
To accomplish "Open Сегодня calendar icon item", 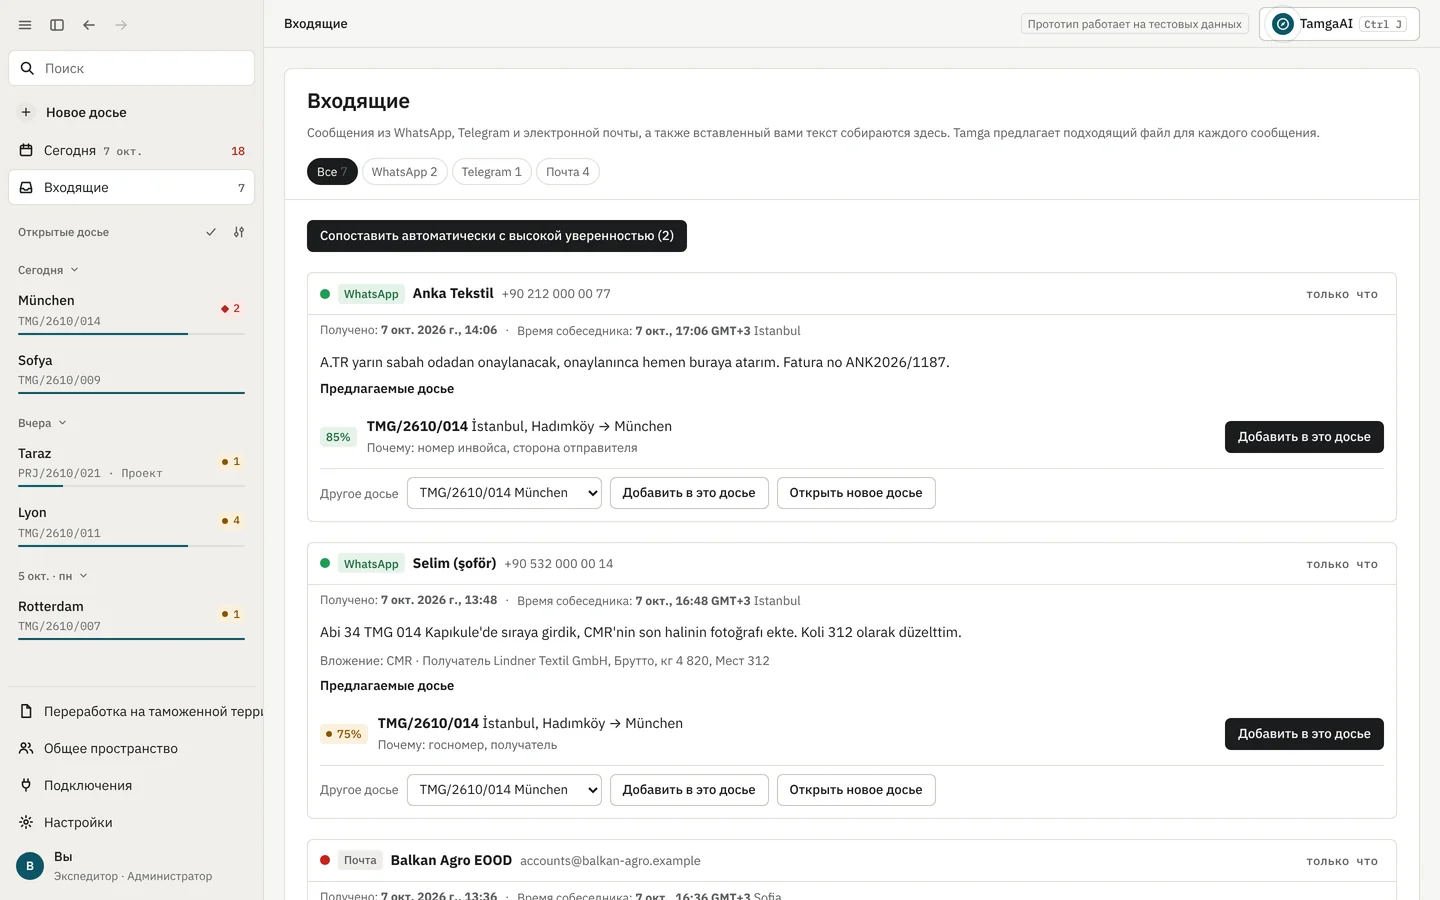I will 26,150.
